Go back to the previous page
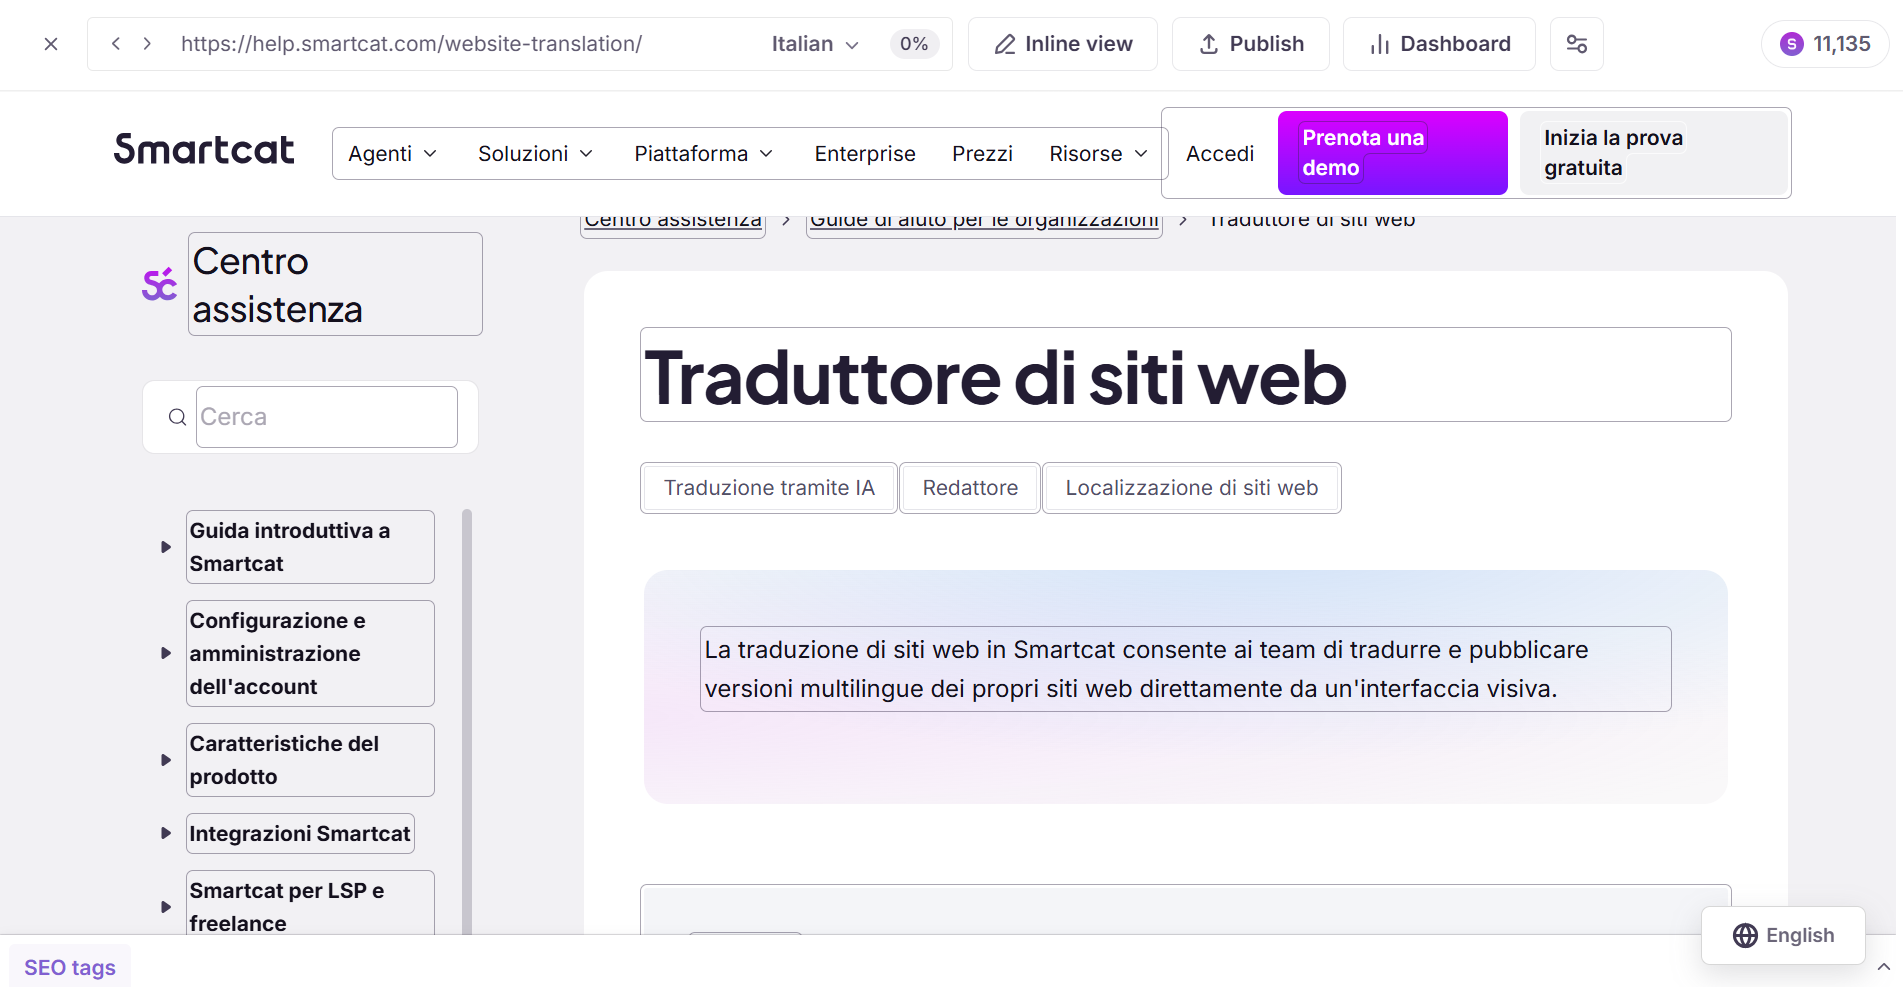Screen dimensions: 1903x987 pyautogui.click(x=116, y=44)
